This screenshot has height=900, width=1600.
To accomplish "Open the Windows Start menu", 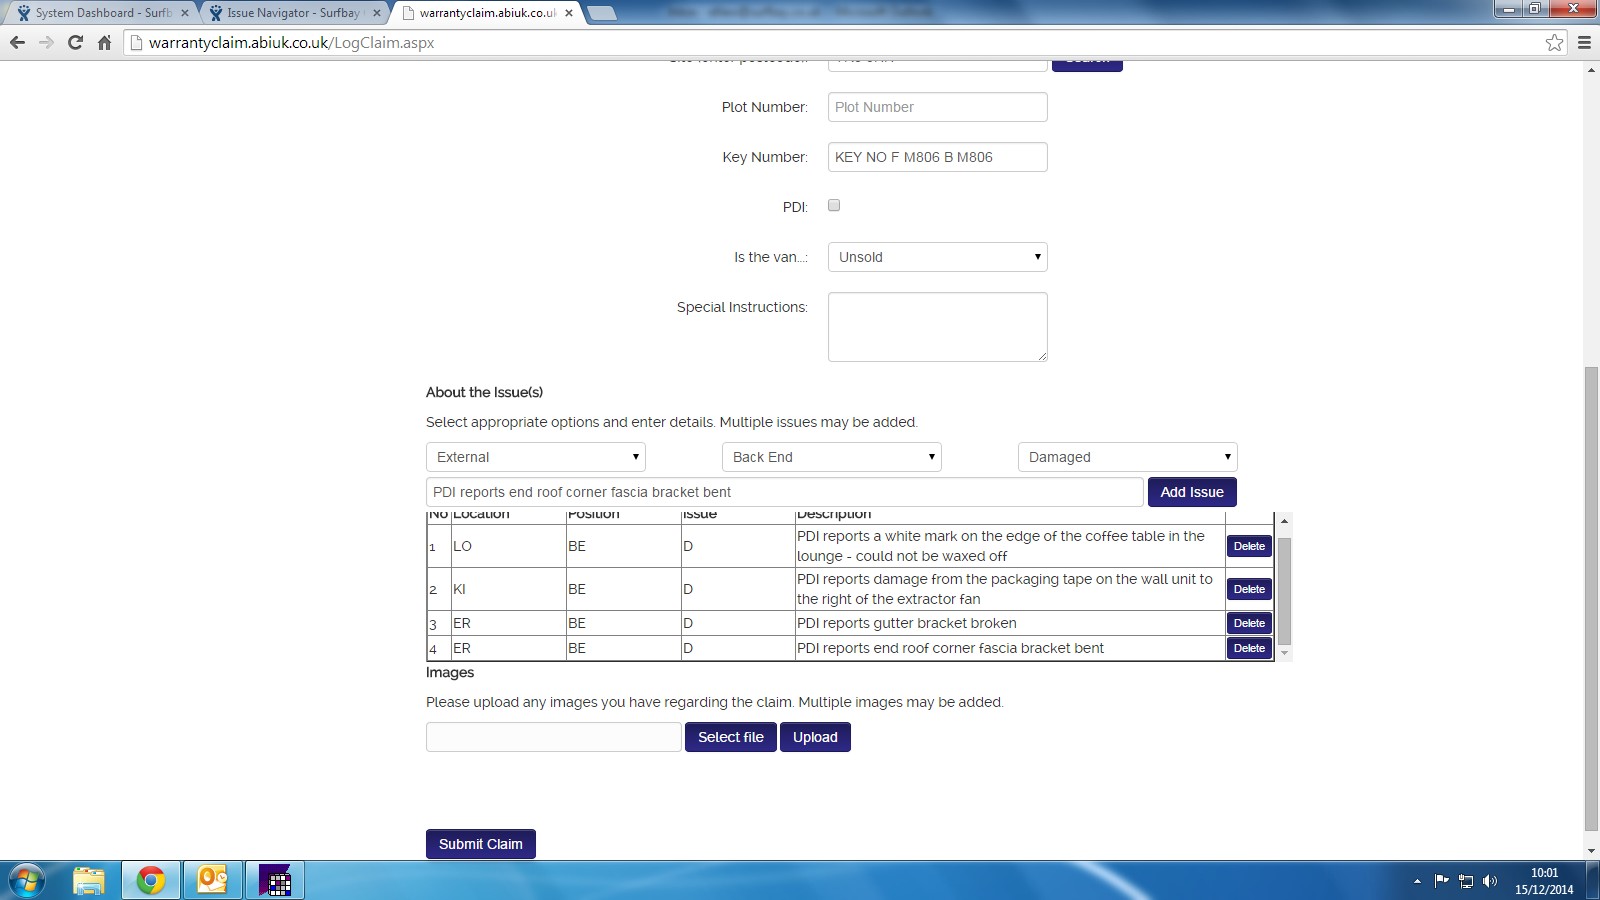I will click(x=27, y=881).
